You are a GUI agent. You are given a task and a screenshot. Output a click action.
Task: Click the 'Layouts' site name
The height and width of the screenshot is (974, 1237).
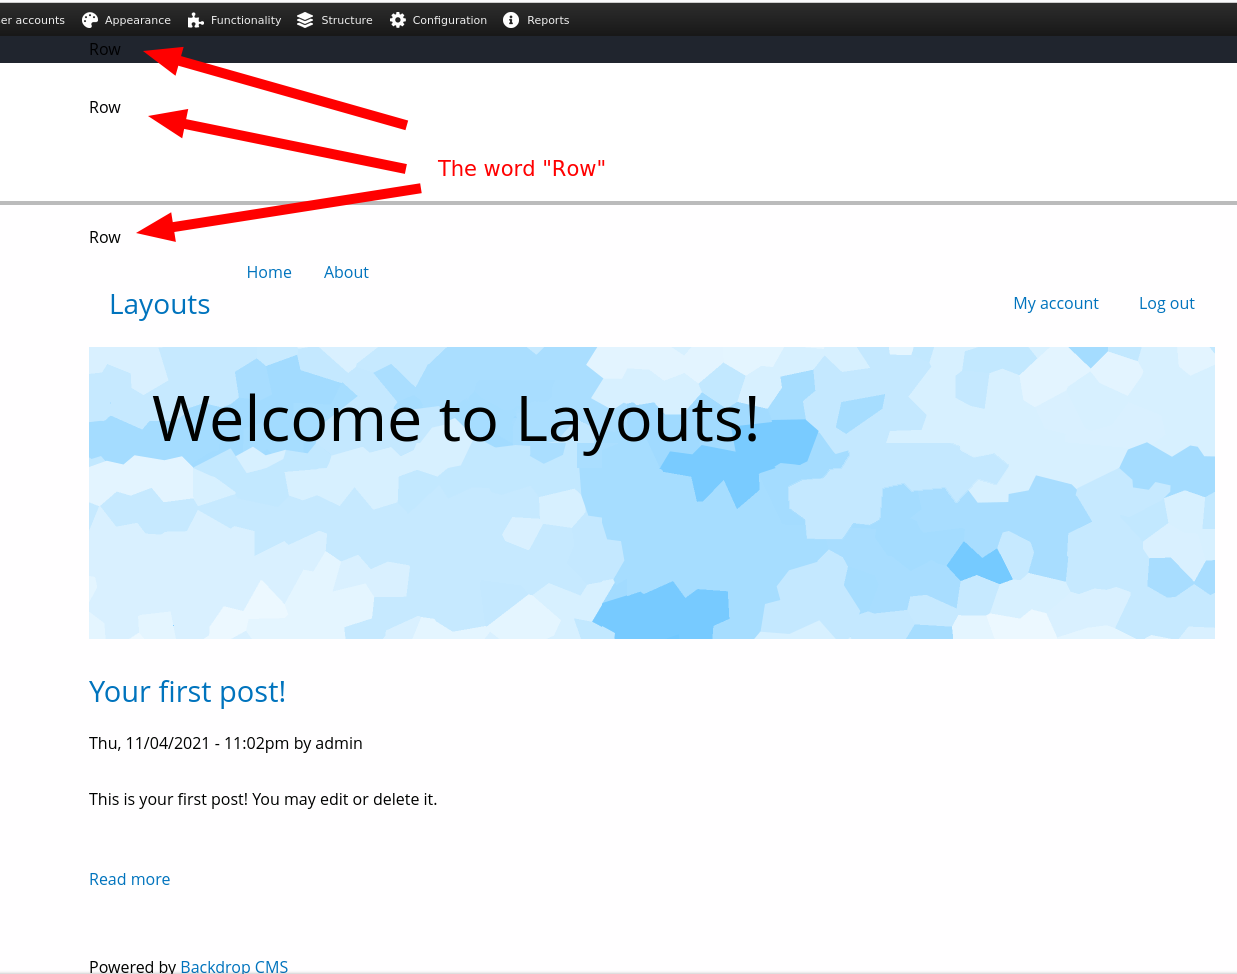(159, 304)
